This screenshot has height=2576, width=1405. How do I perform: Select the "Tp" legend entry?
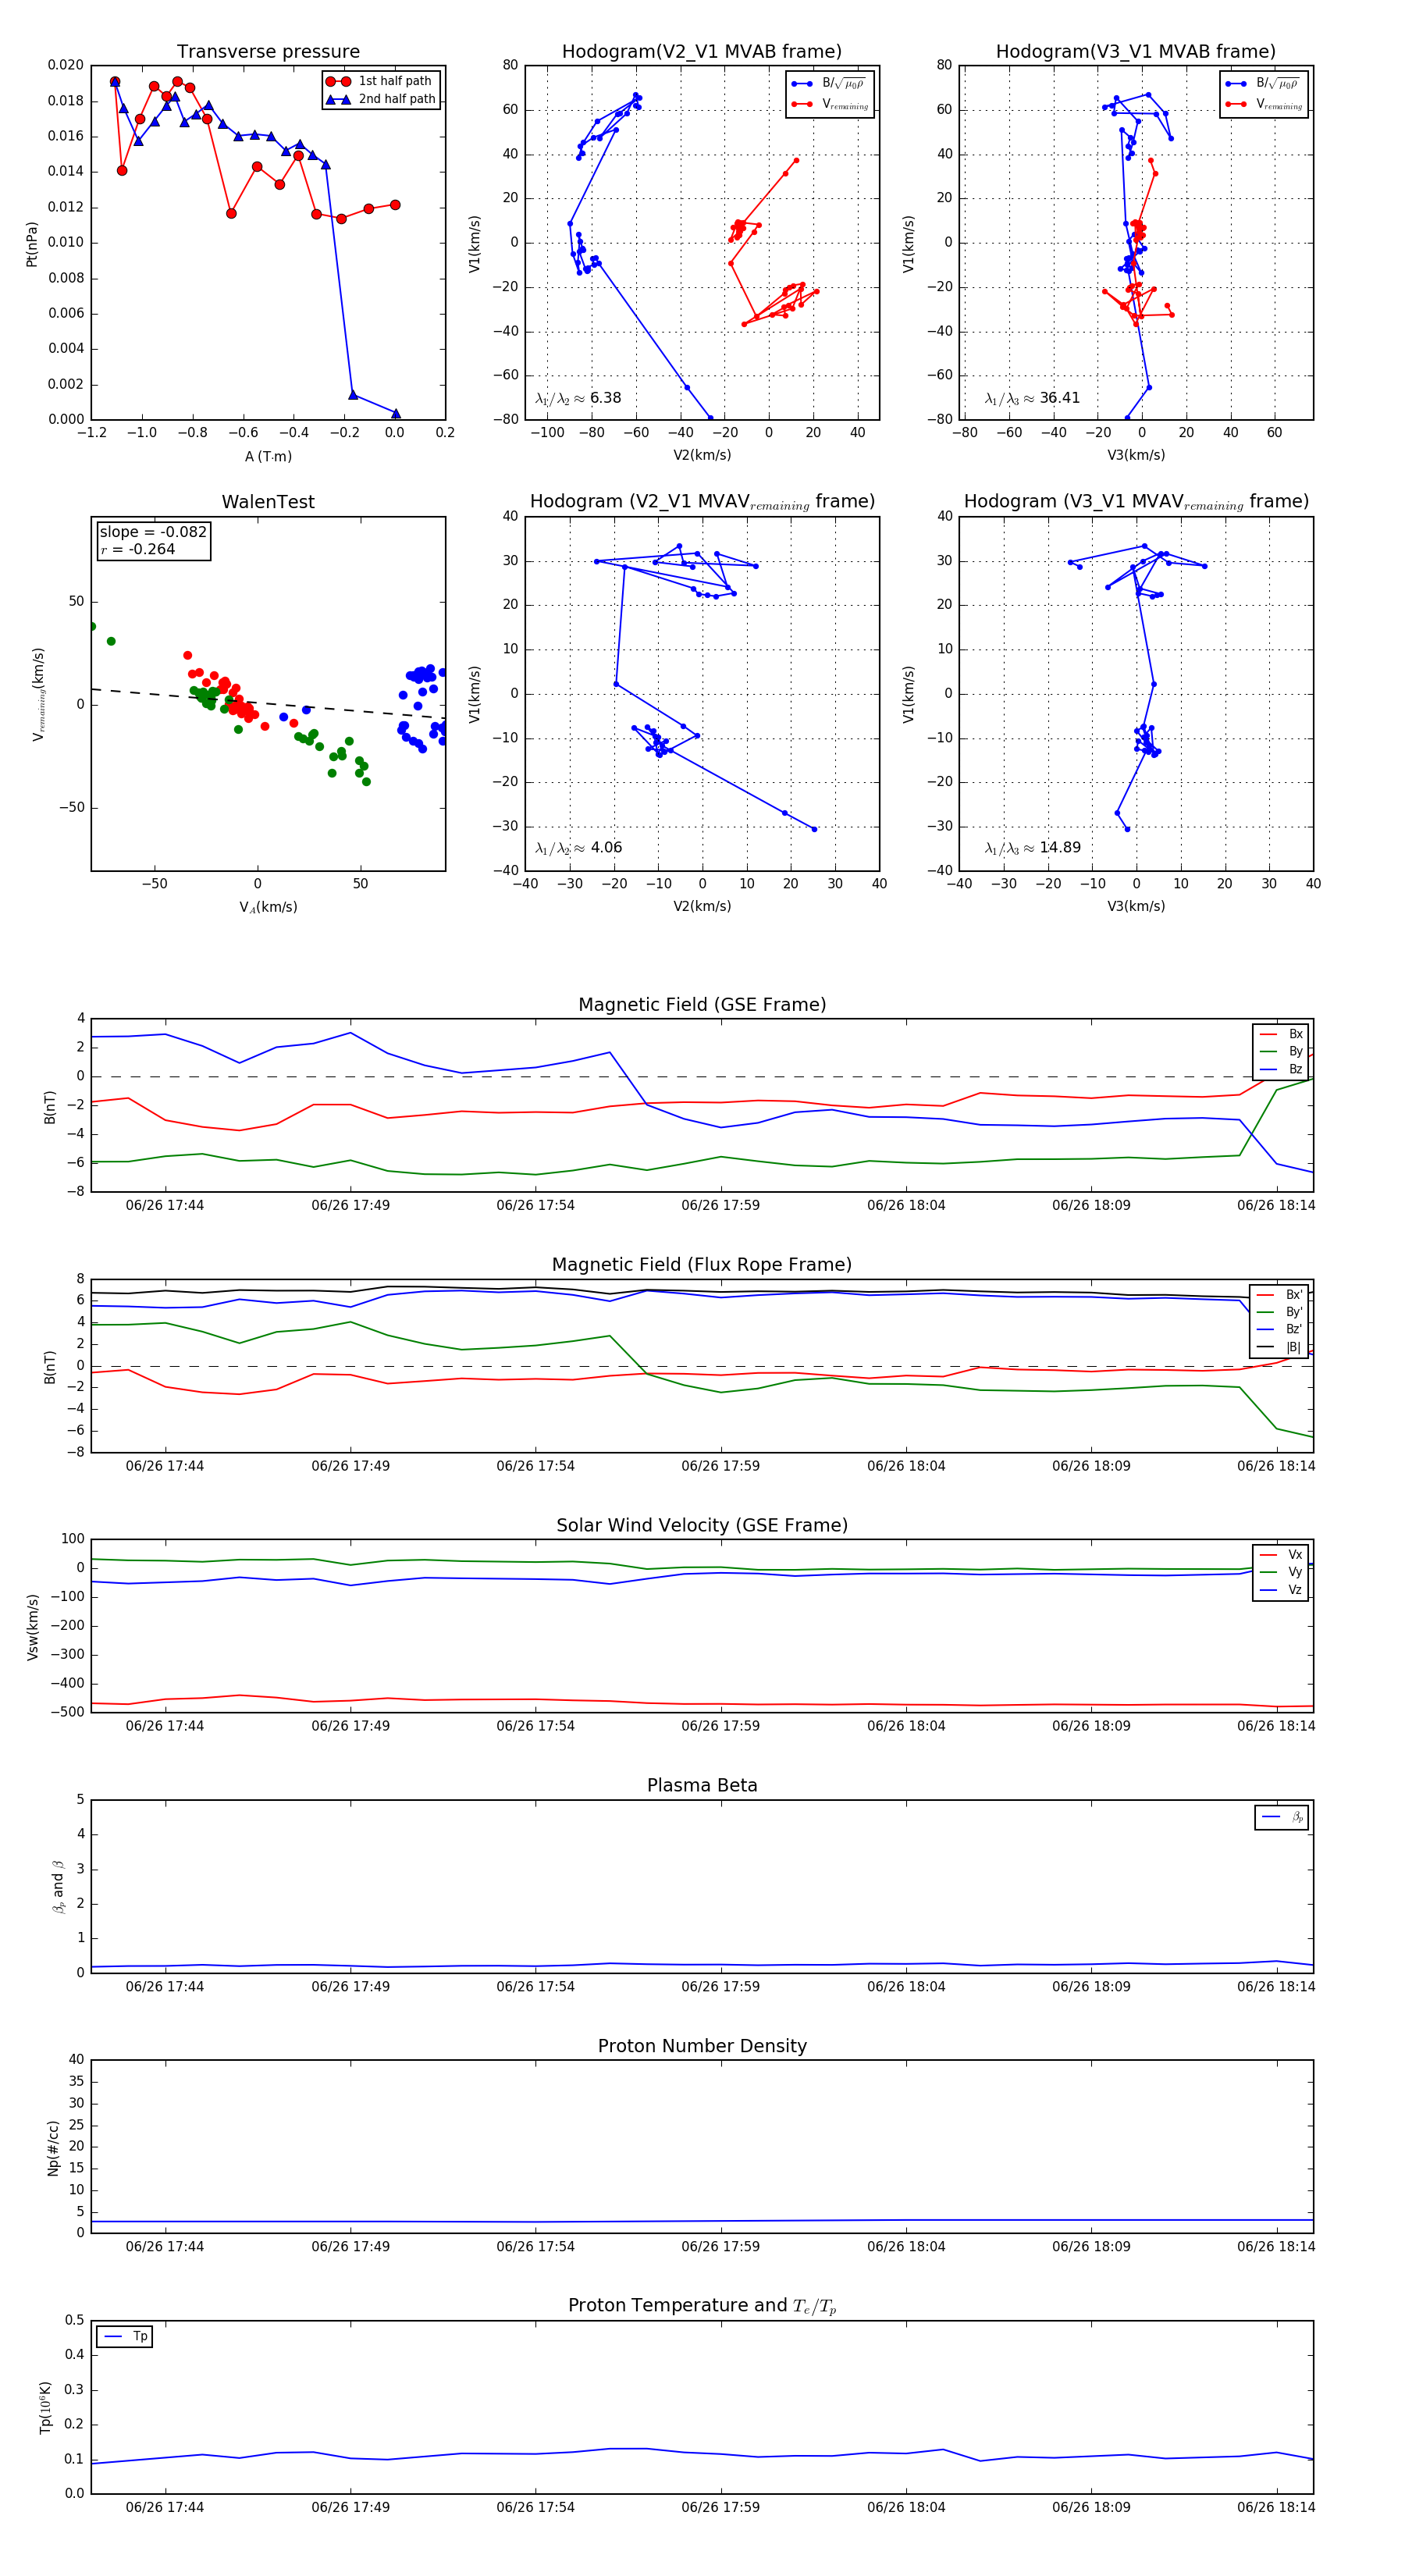(x=125, y=2336)
